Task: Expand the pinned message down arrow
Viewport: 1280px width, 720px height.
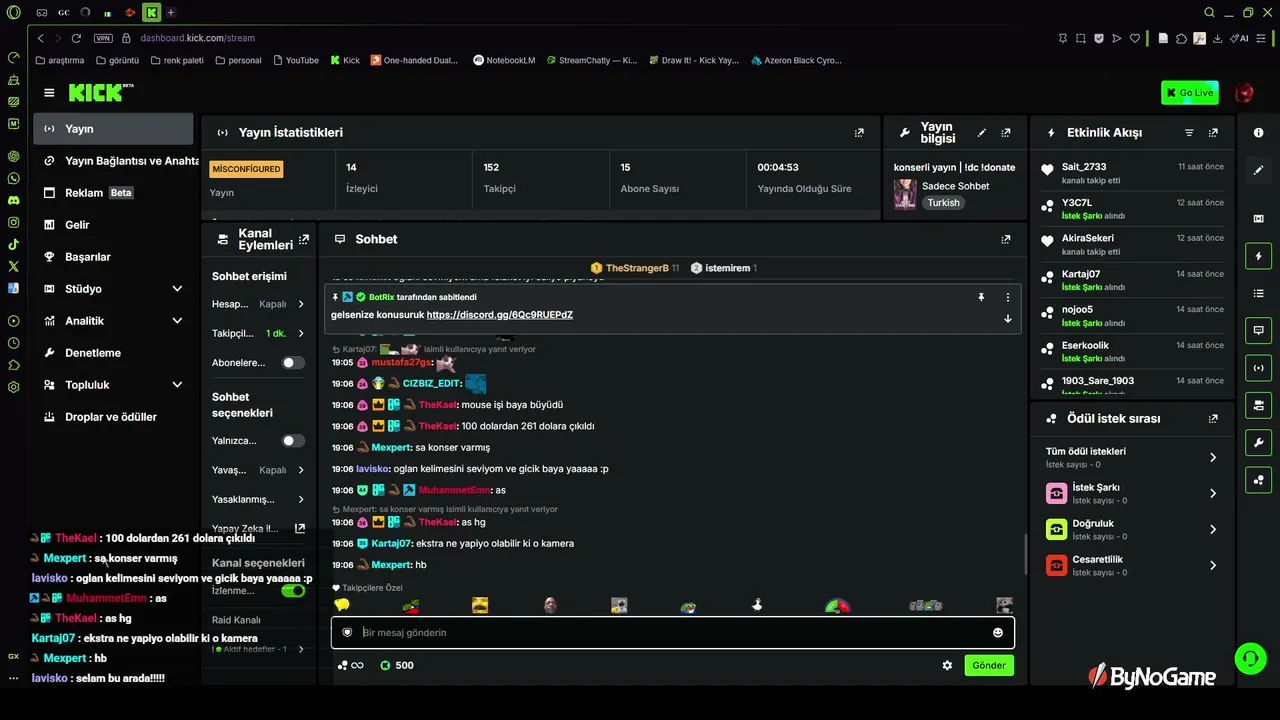Action: point(1007,319)
